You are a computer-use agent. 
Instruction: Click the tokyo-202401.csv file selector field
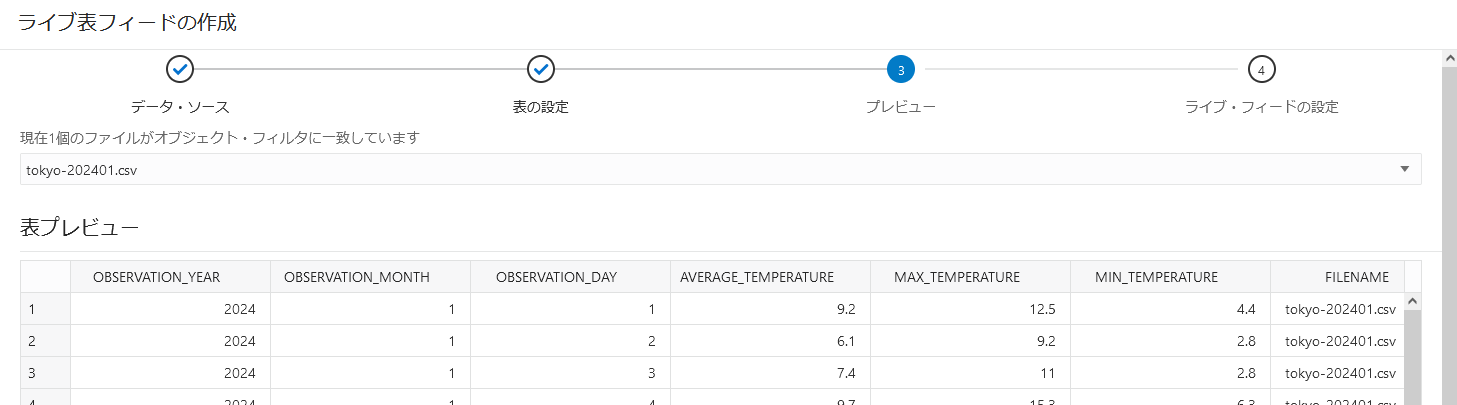pos(720,169)
